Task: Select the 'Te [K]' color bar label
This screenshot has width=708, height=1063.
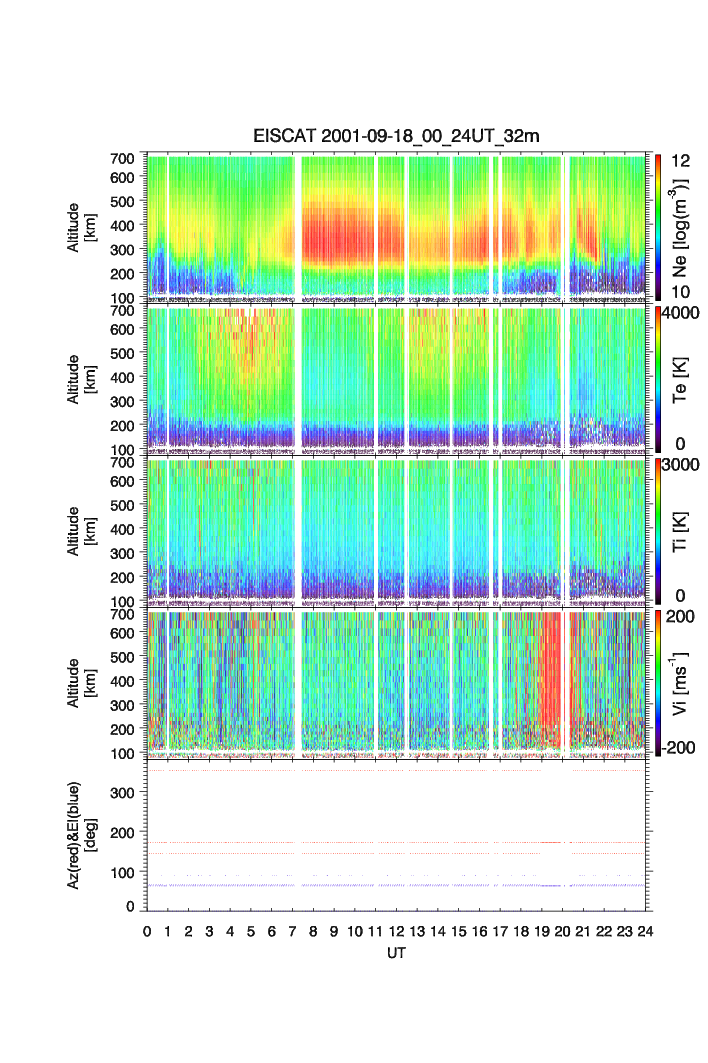Action: tap(682, 378)
